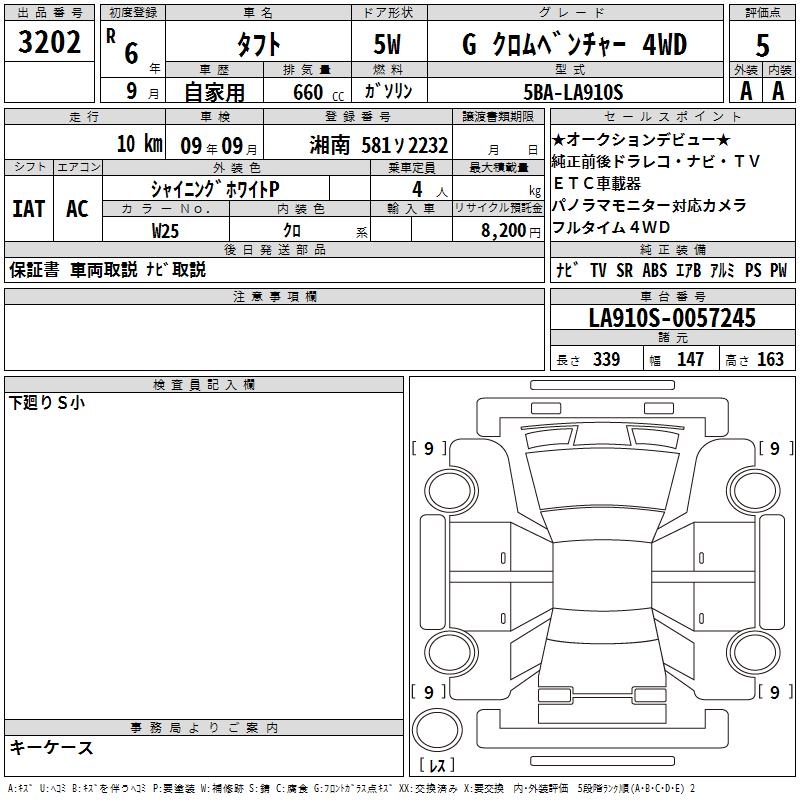Image resolution: width=800 pixels, height=800 pixels.
Task: Select the grade G クロムベンチャー 4WD text
Action: (x=574, y=44)
